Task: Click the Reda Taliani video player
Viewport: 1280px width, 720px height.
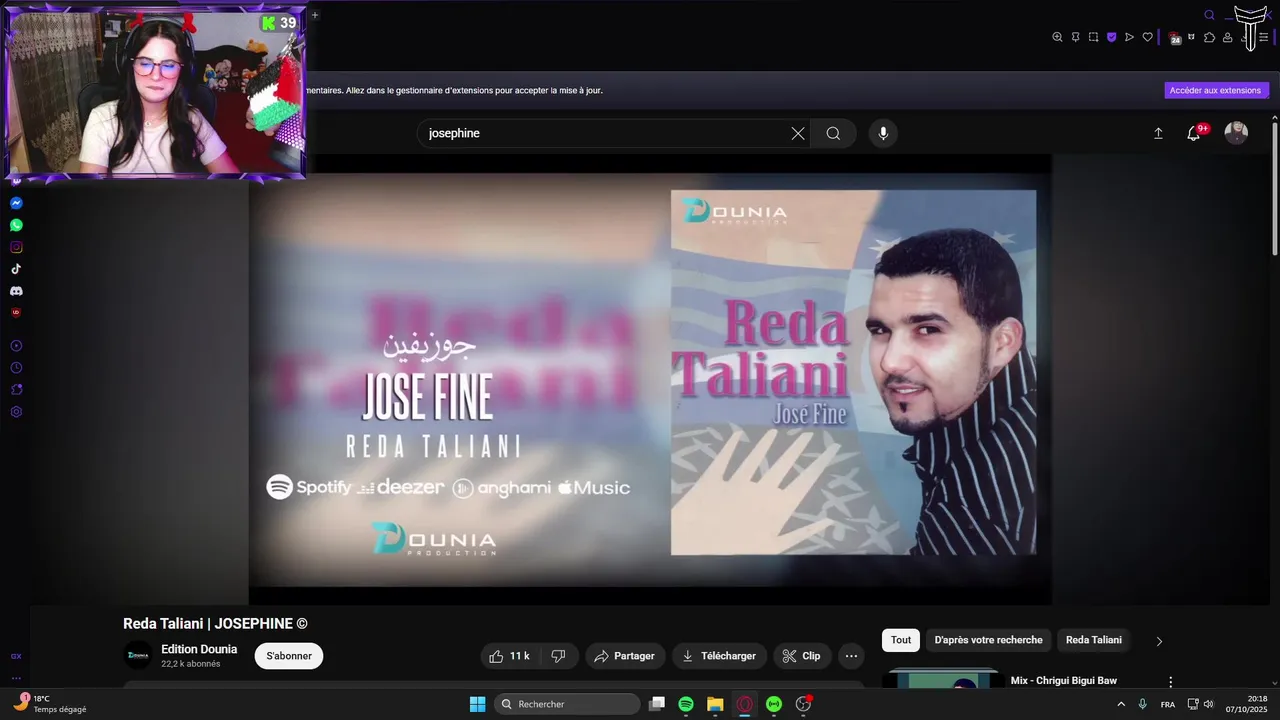Action: click(650, 380)
